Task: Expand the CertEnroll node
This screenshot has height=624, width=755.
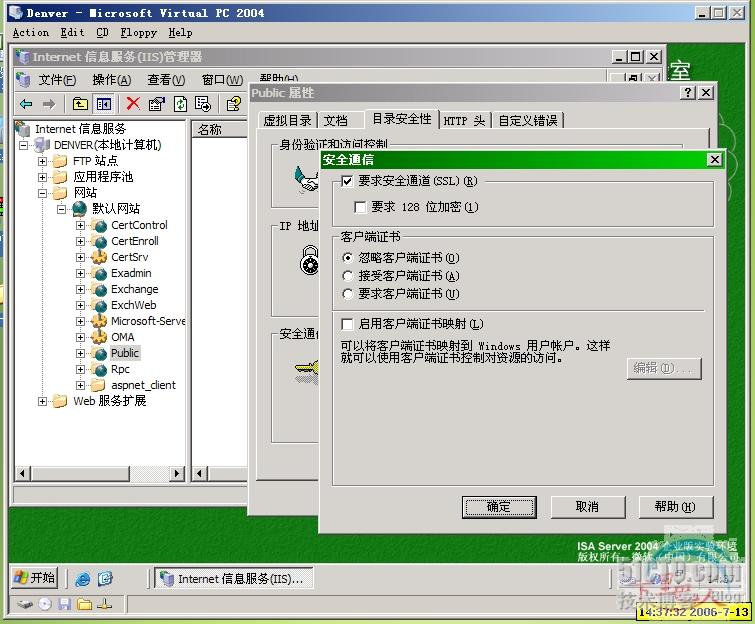Action: pyautogui.click(x=80, y=241)
